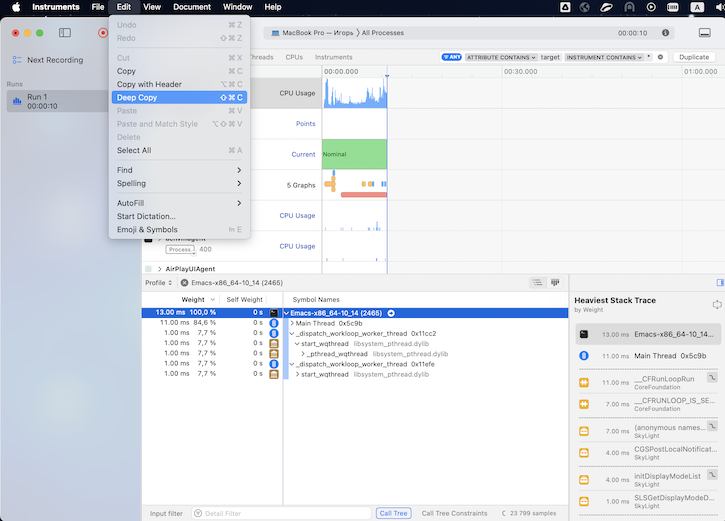This screenshot has height=521, width=725.
Task: Focus arrow beside Emacs-x86_64-10_14 (2465) row
Action: click(391, 313)
